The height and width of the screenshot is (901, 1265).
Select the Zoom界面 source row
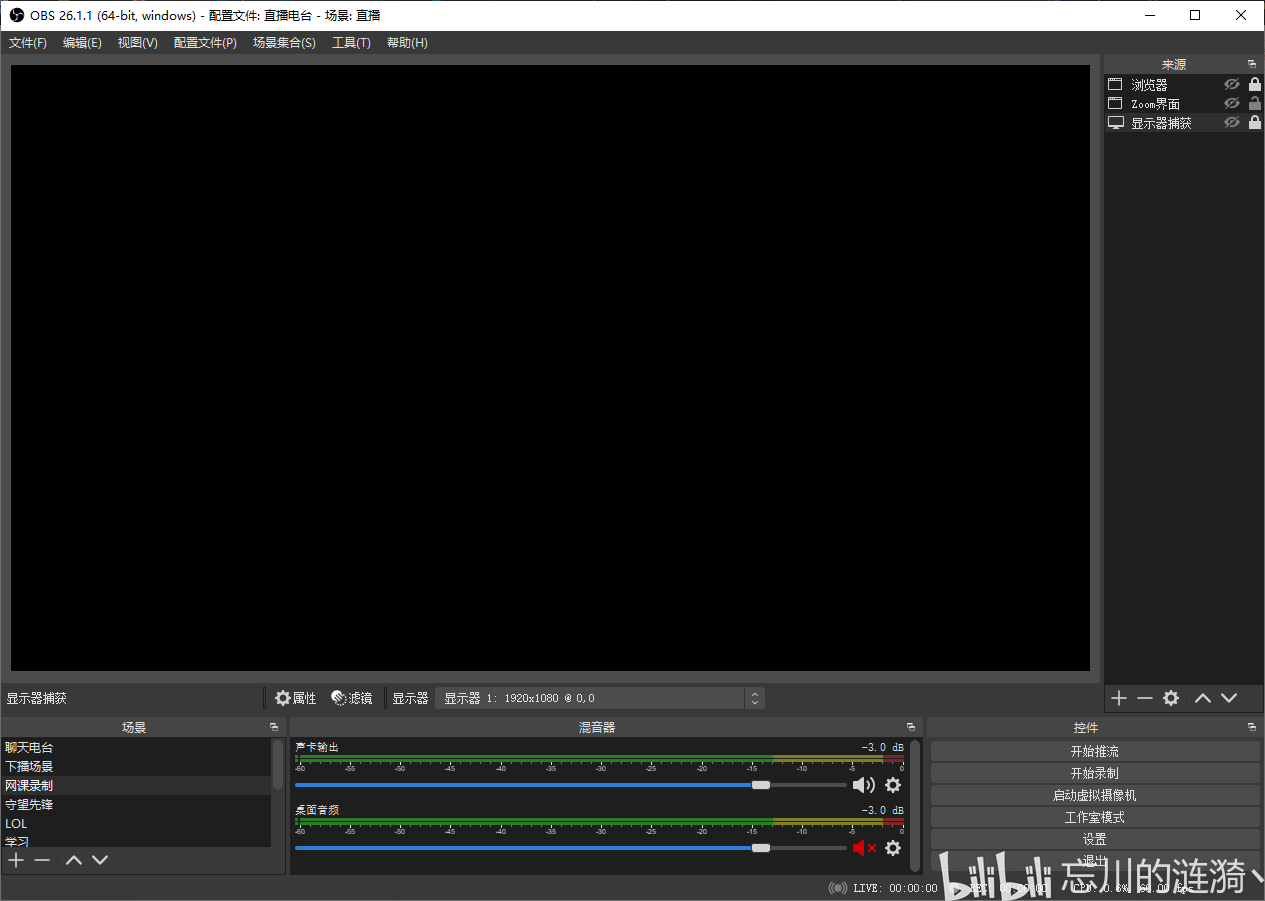[1184, 104]
